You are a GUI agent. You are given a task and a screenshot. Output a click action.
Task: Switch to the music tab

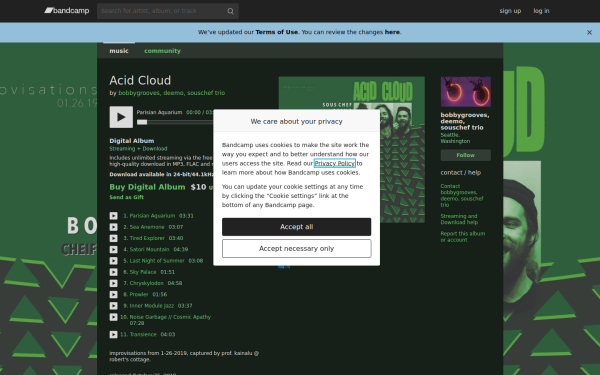(119, 51)
